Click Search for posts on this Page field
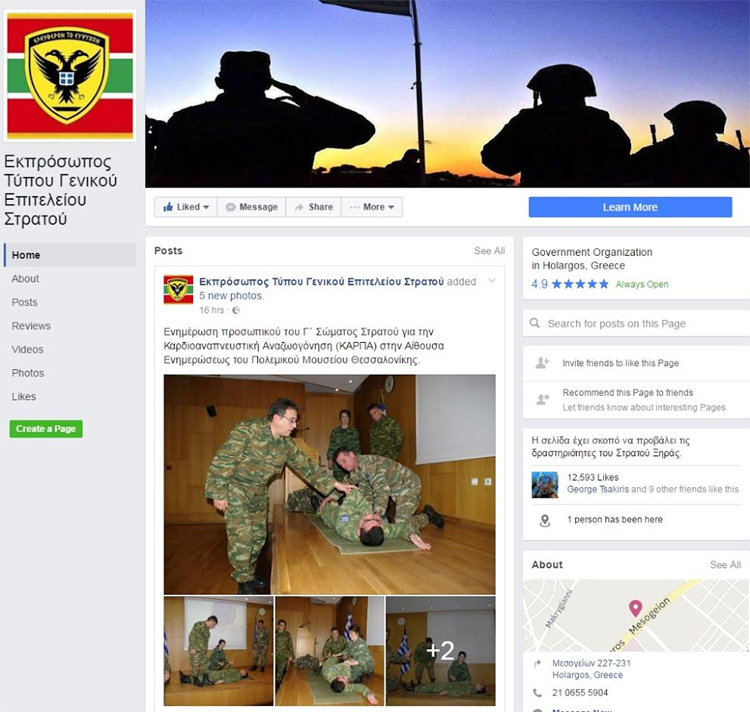The image size is (750, 712). [636, 323]
